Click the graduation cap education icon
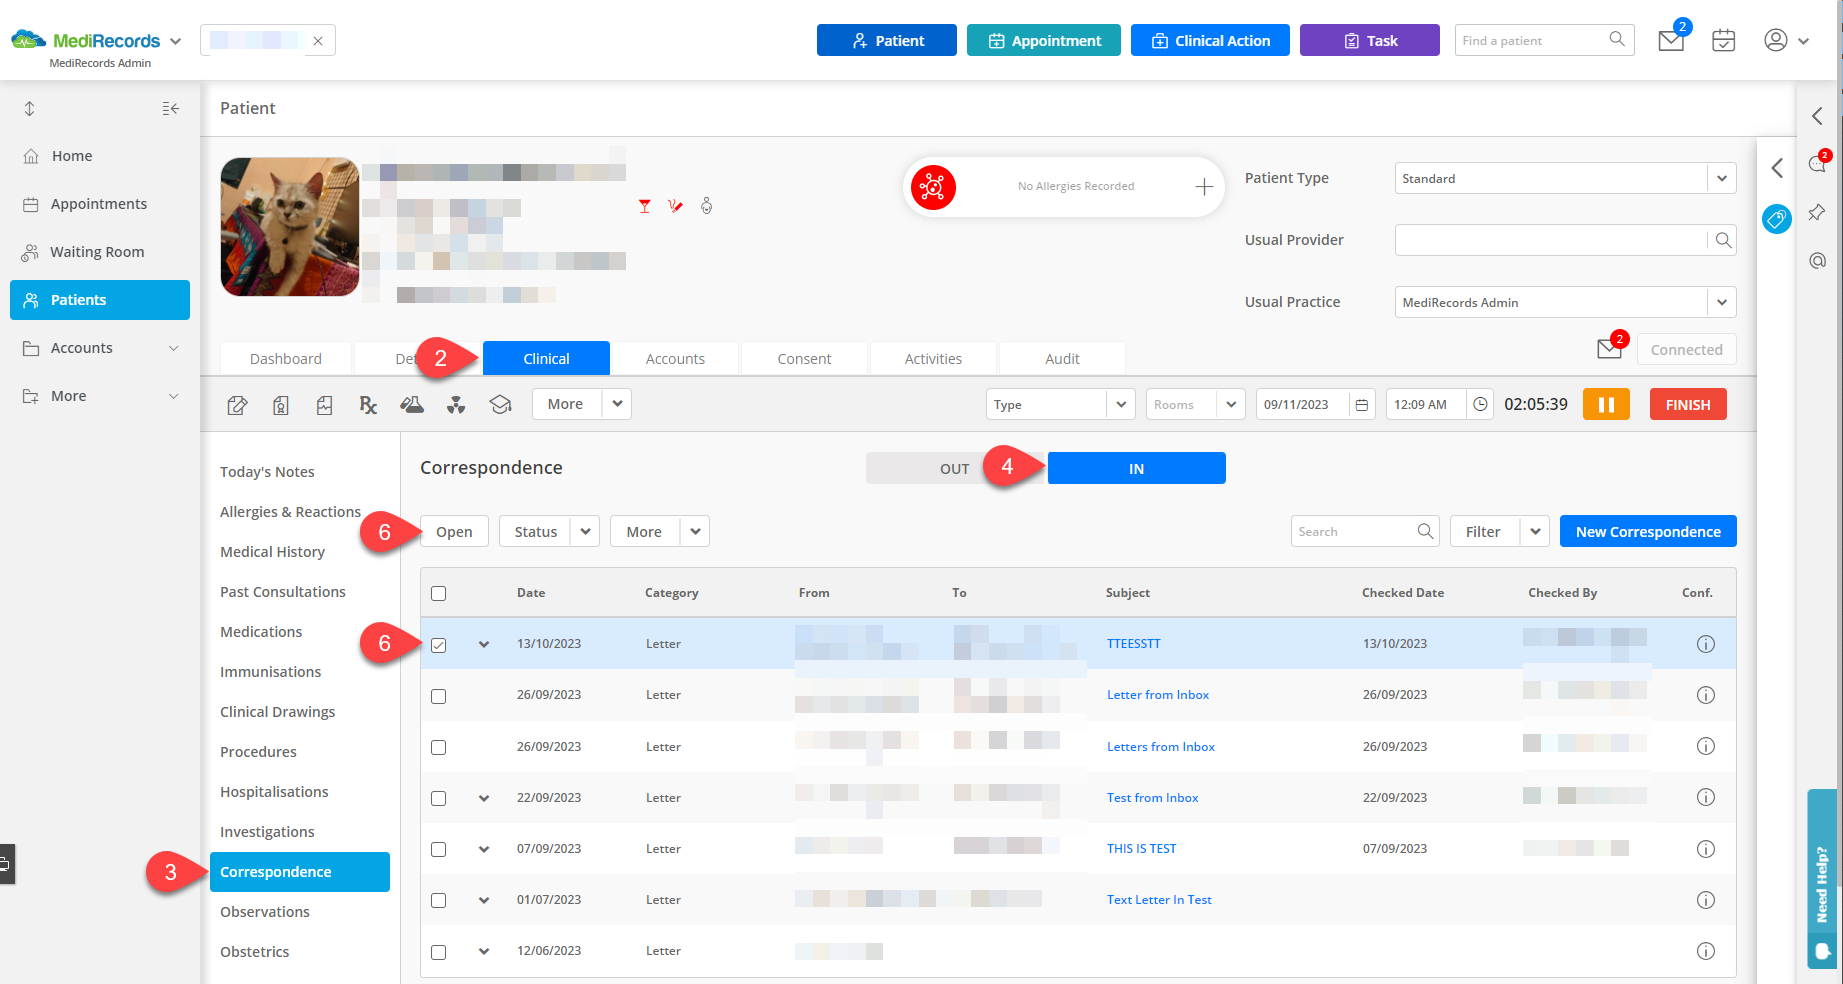The height and width of the screenshot is (984, 1843). pos(500,405)
